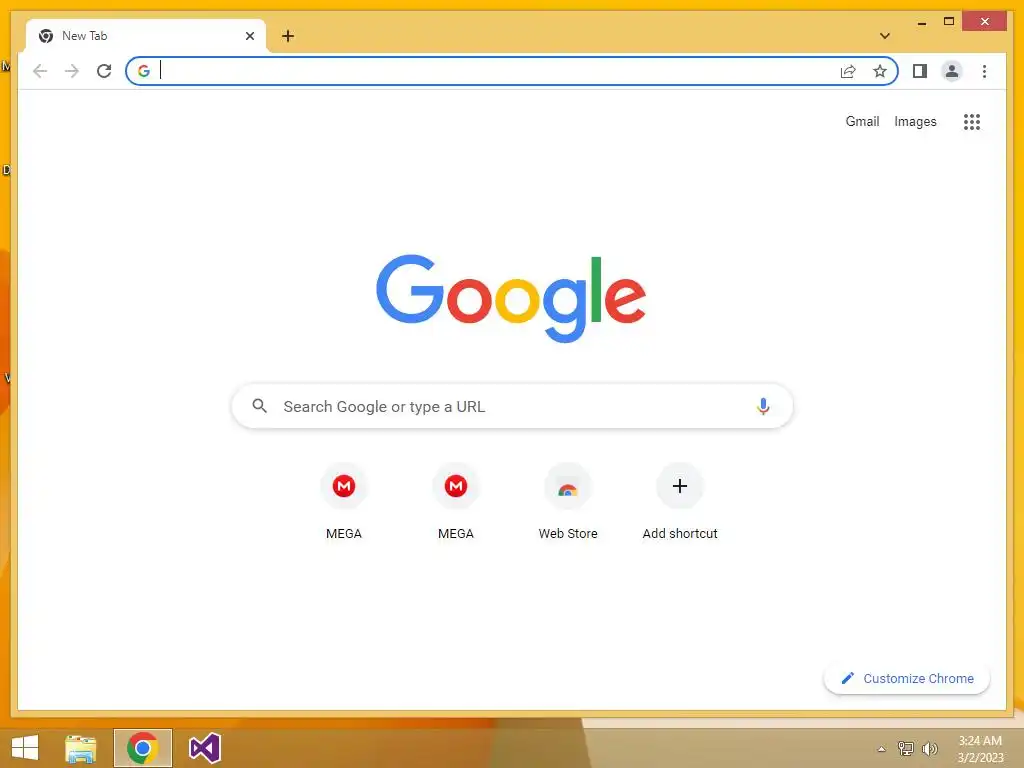Open the Windows Start button
This screenshot has height=768, width=1024.
[25, 748]
